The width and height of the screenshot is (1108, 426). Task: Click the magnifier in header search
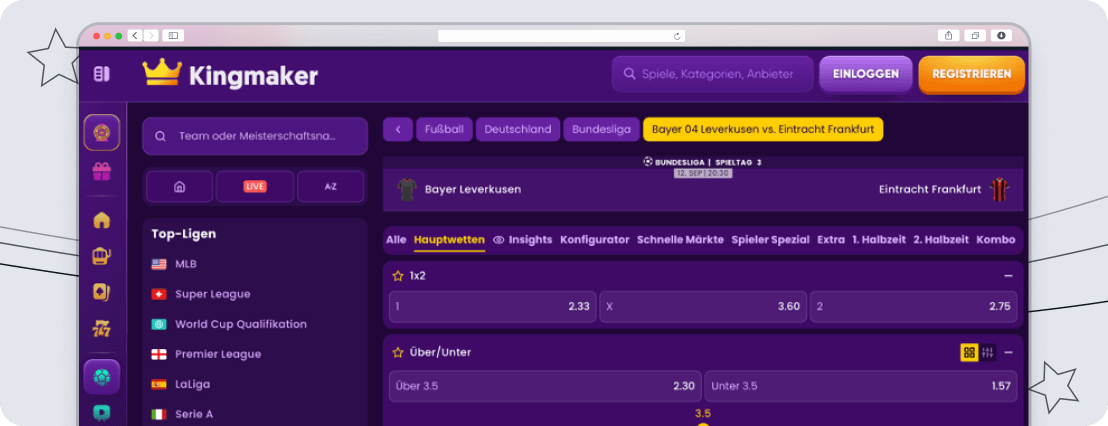(629, 74)
